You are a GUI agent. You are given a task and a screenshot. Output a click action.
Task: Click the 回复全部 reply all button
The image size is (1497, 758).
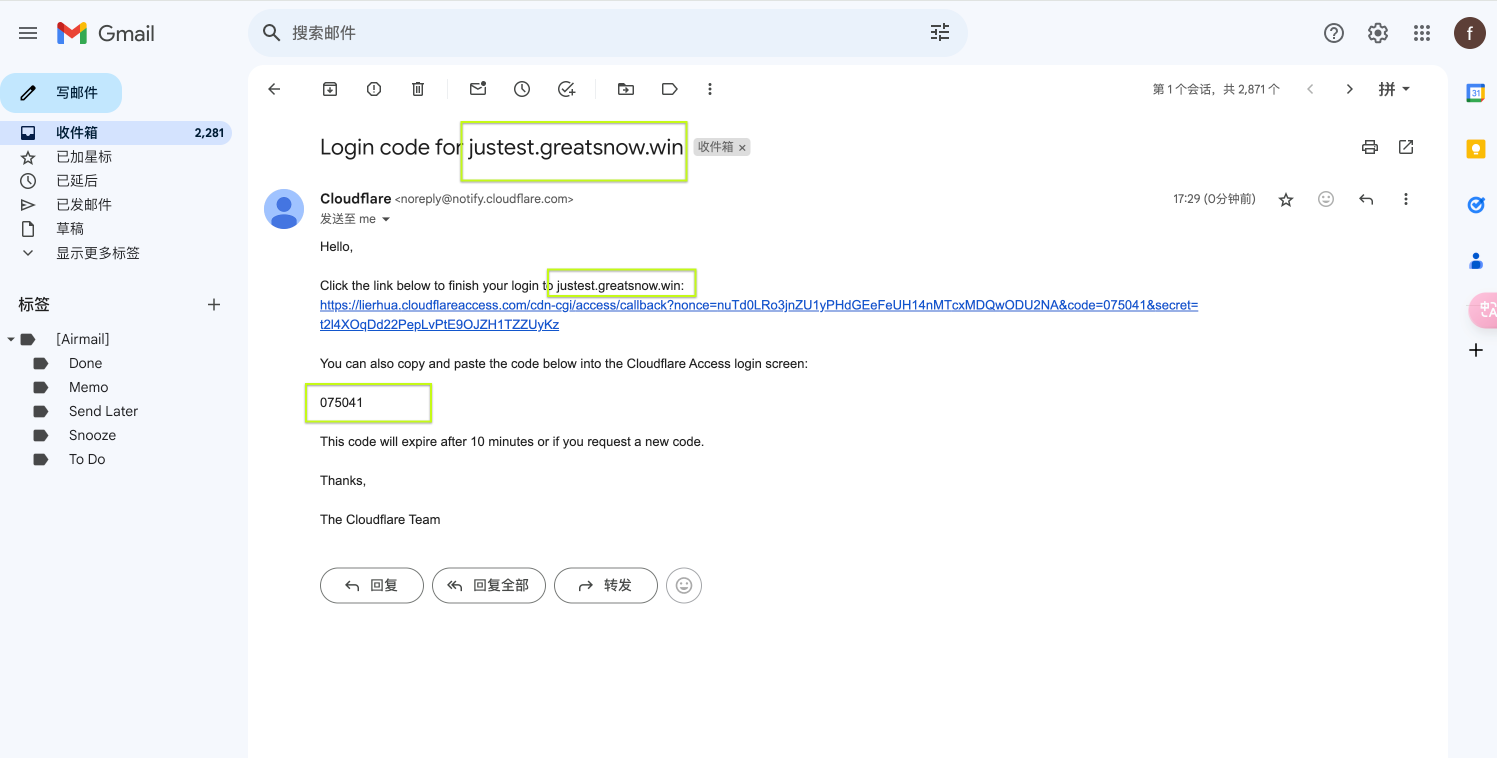click(489, 585)
